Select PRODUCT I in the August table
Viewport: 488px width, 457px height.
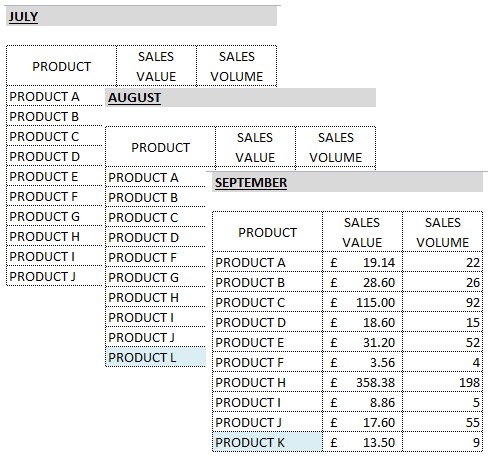pos(155,317)
